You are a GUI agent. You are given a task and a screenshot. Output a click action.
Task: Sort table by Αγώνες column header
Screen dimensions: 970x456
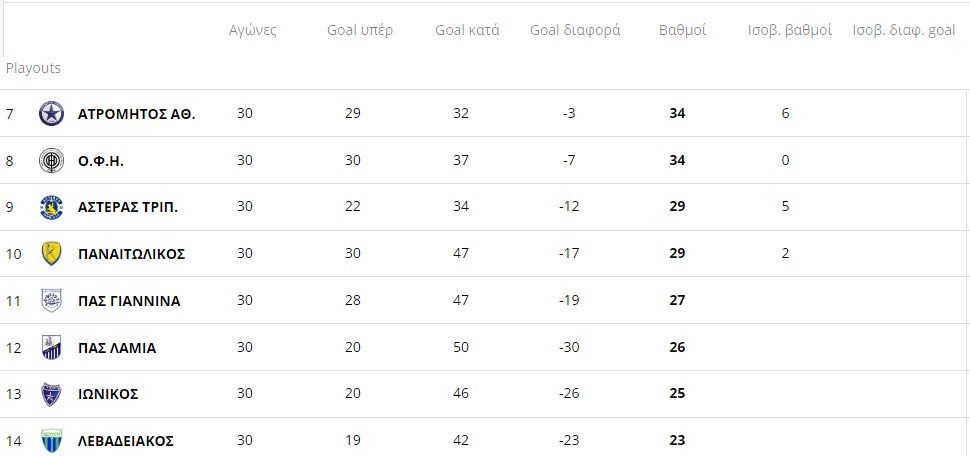[x=252, y=30]
